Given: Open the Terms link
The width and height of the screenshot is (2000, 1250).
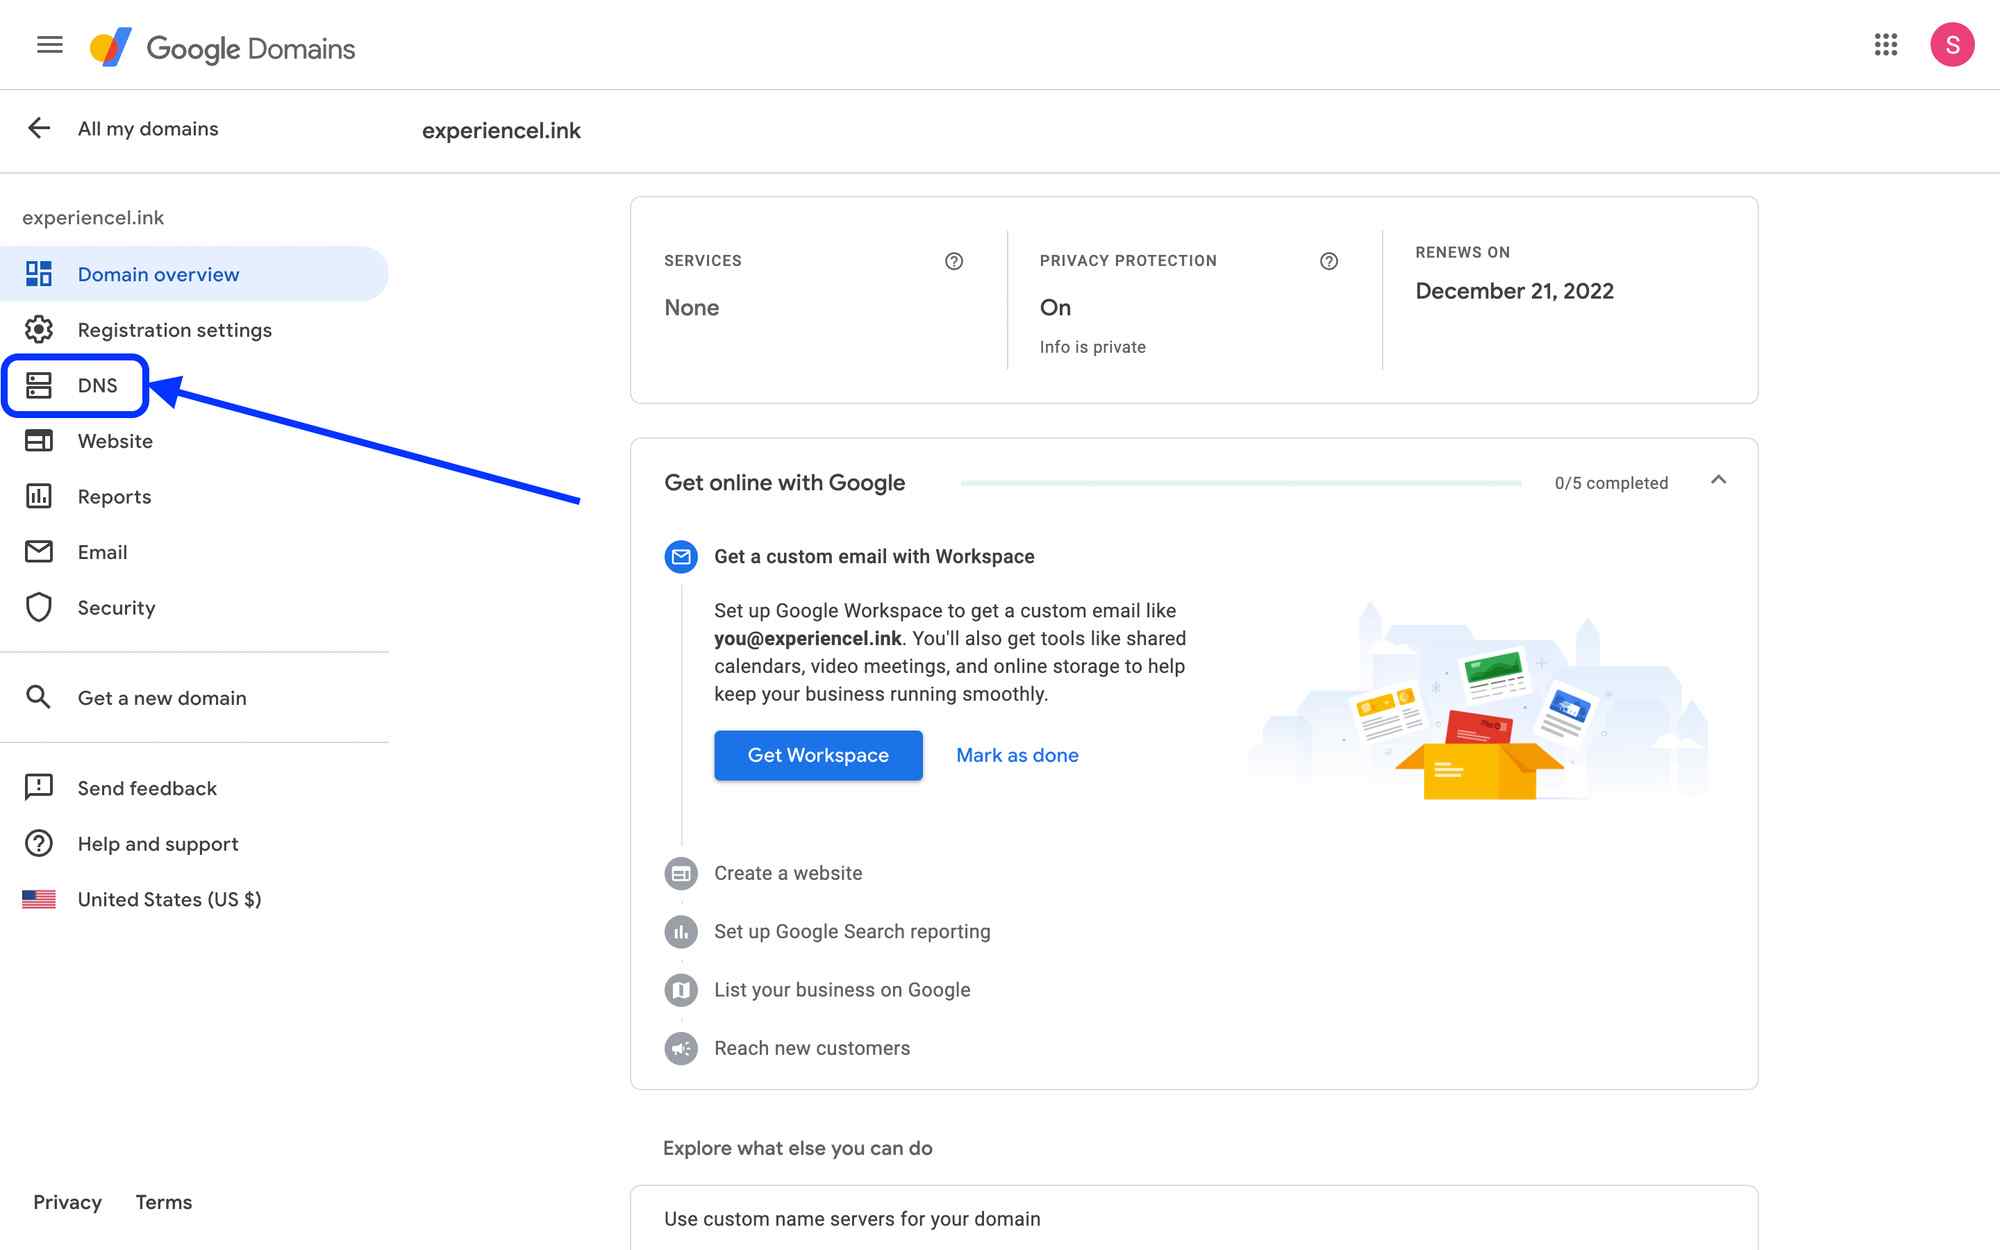Looking at the screenshot, I should pyautogui.click(x=163, y=1202).
